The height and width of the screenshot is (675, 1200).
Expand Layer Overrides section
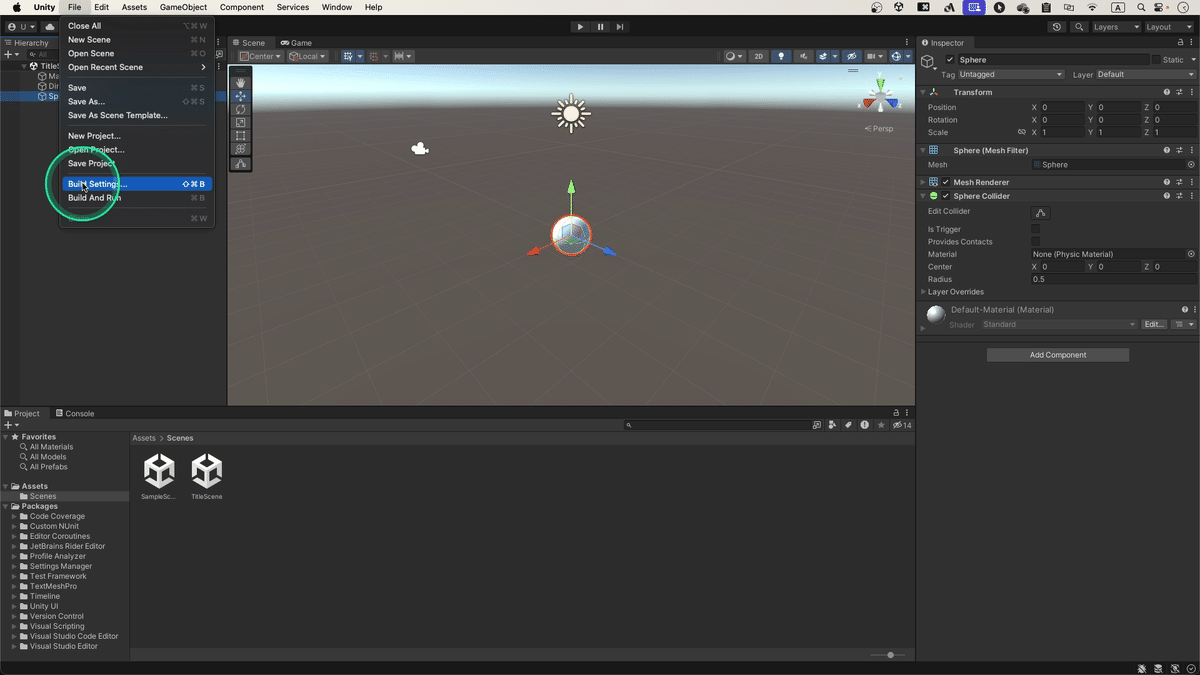[x=923, y=292]
